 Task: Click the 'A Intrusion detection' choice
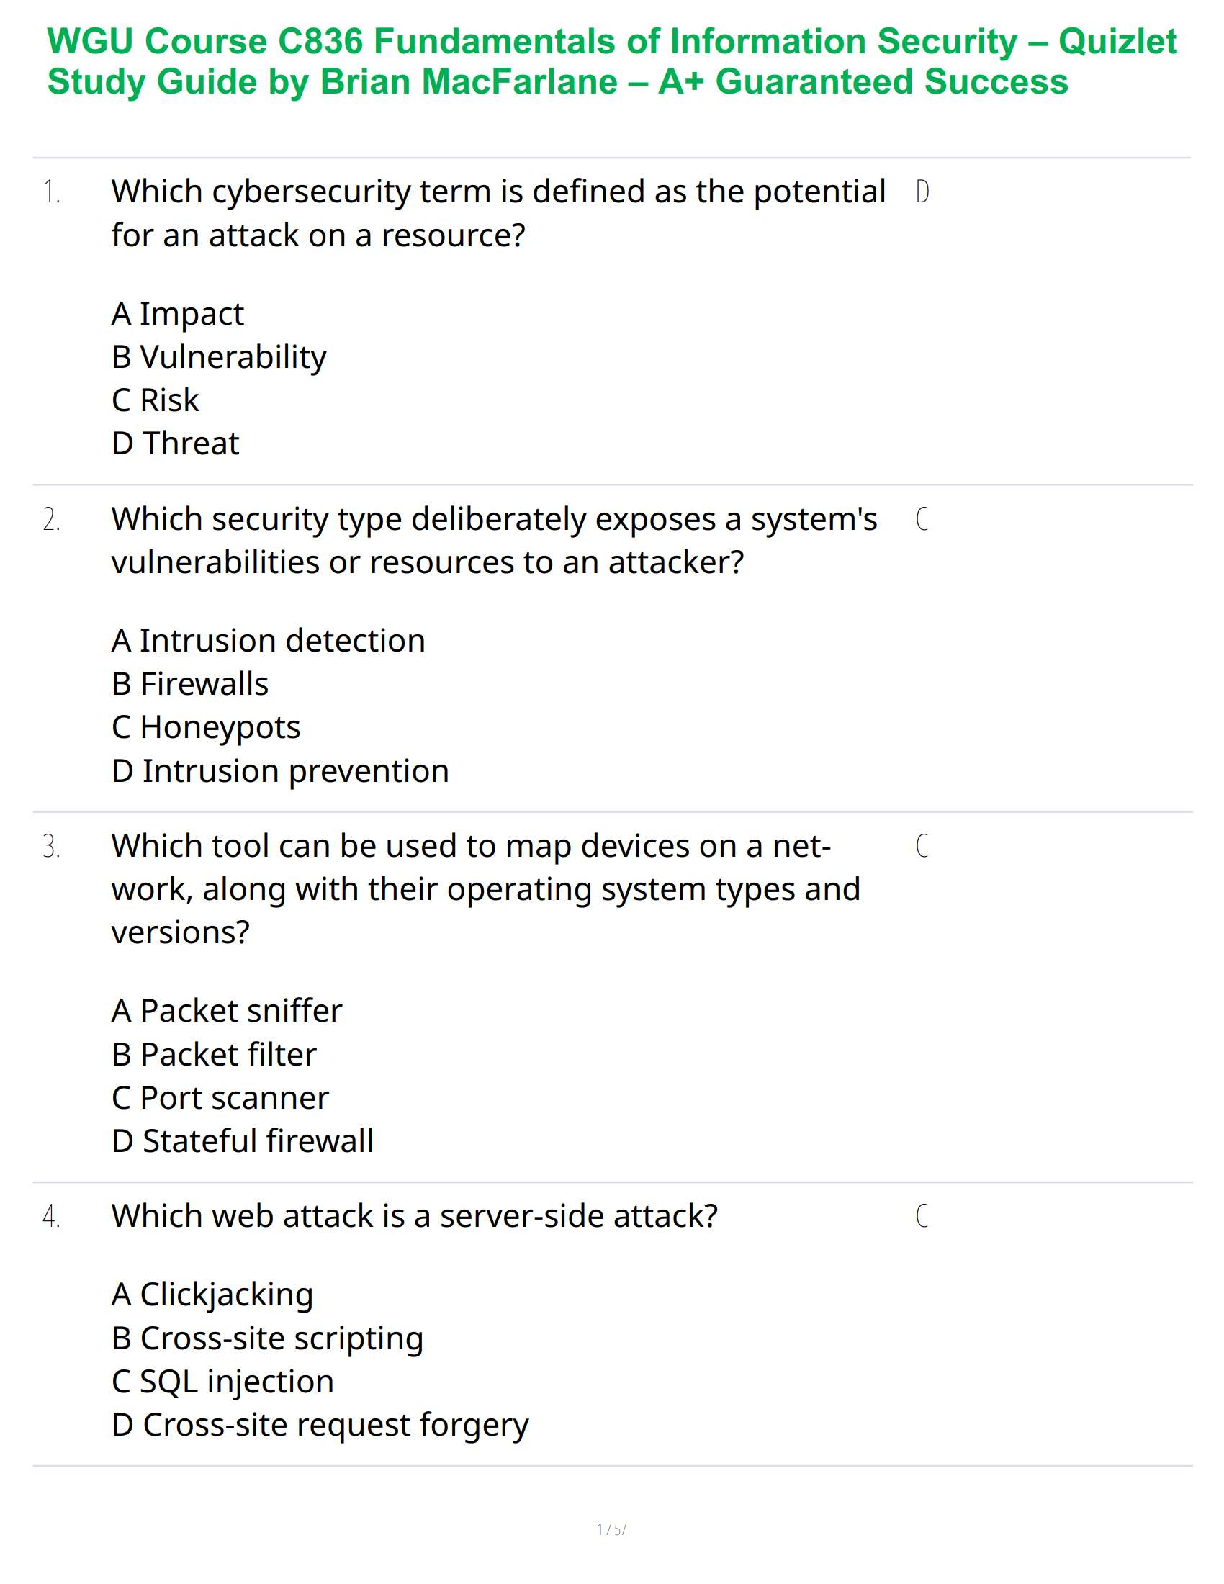pos(268,641)
